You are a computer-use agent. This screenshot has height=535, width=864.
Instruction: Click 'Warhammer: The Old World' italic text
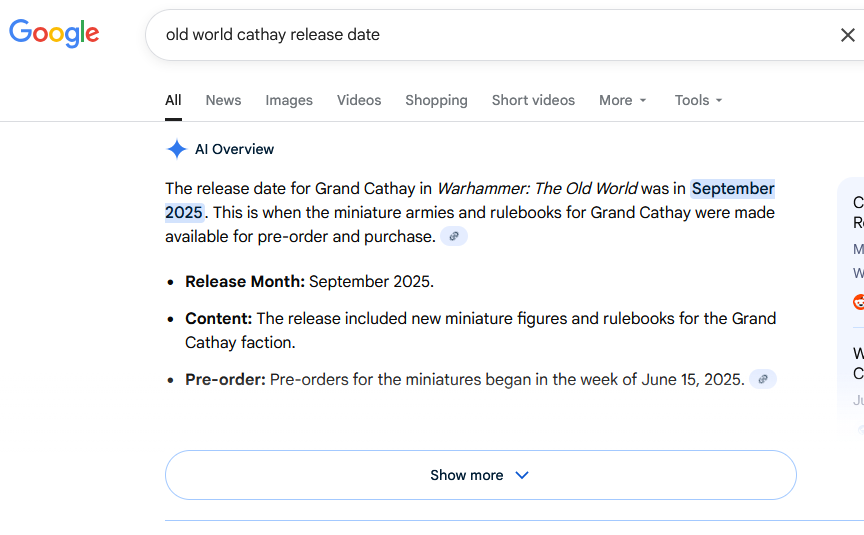pos(537,188)
